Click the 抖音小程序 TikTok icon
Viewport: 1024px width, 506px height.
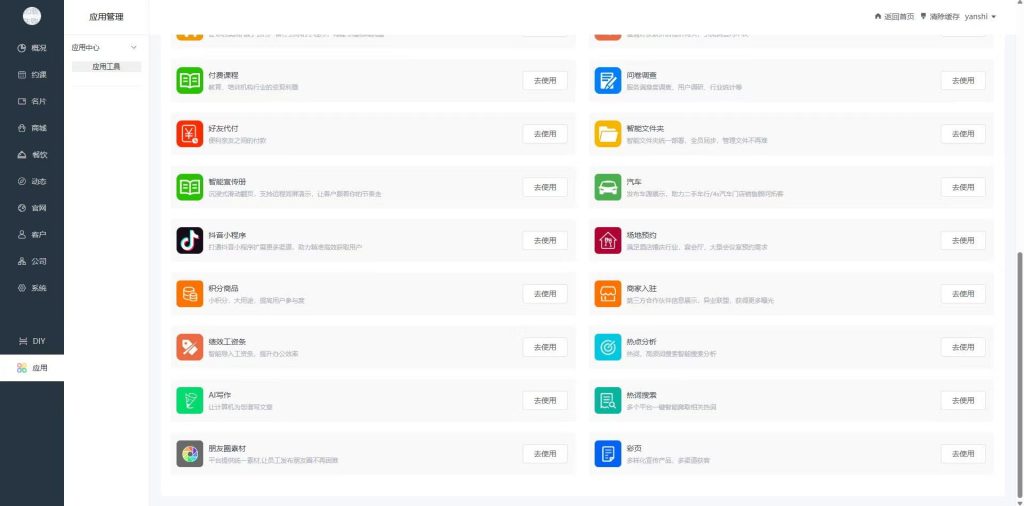189,240
